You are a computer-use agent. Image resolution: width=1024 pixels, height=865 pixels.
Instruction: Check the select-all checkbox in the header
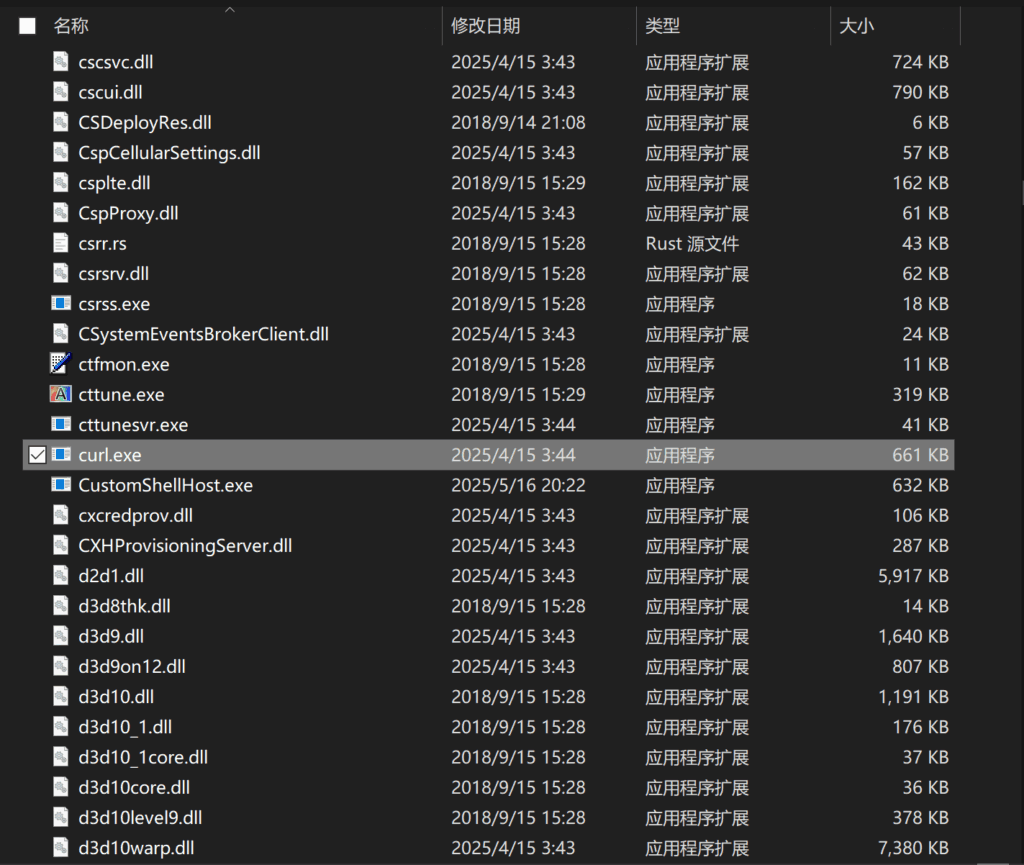point(27,25)
